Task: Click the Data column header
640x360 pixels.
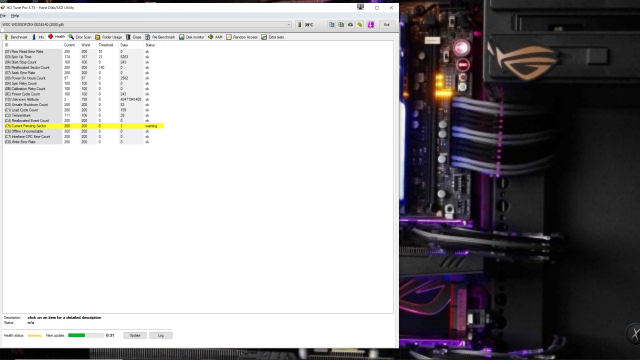Action: click(x=131, y=45)
